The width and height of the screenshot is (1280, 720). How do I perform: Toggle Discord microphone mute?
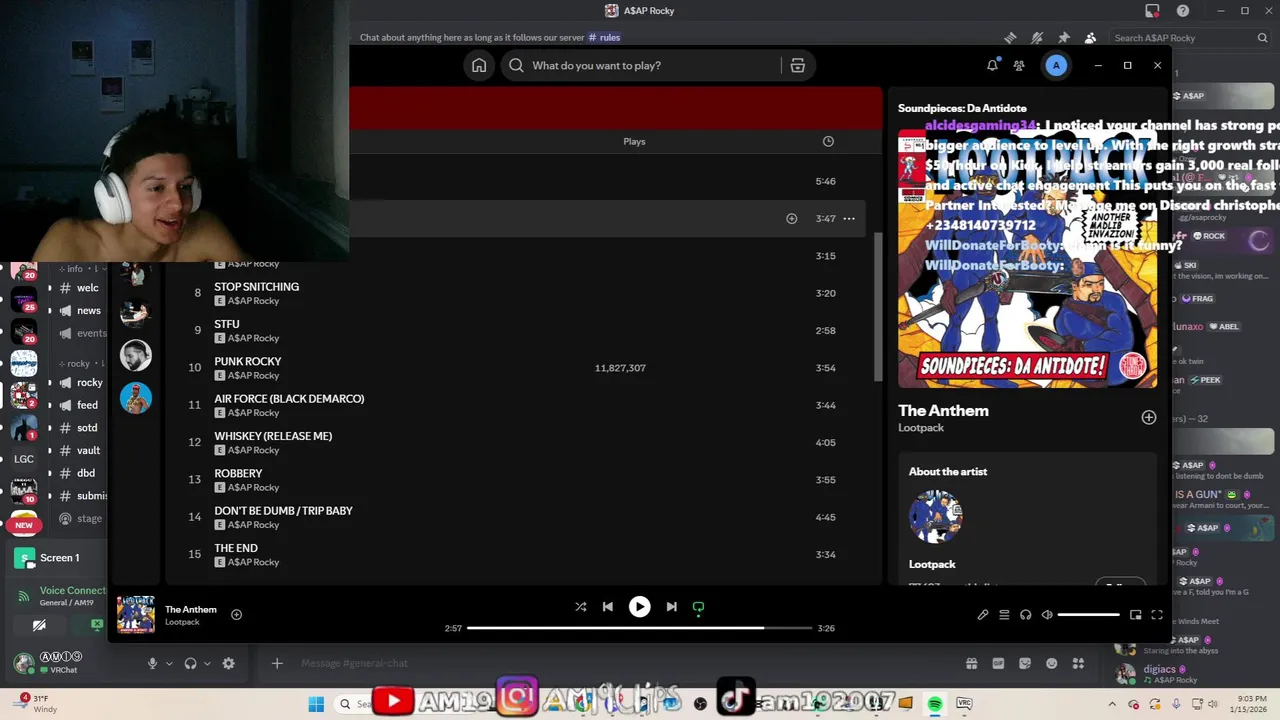[153, 663]
